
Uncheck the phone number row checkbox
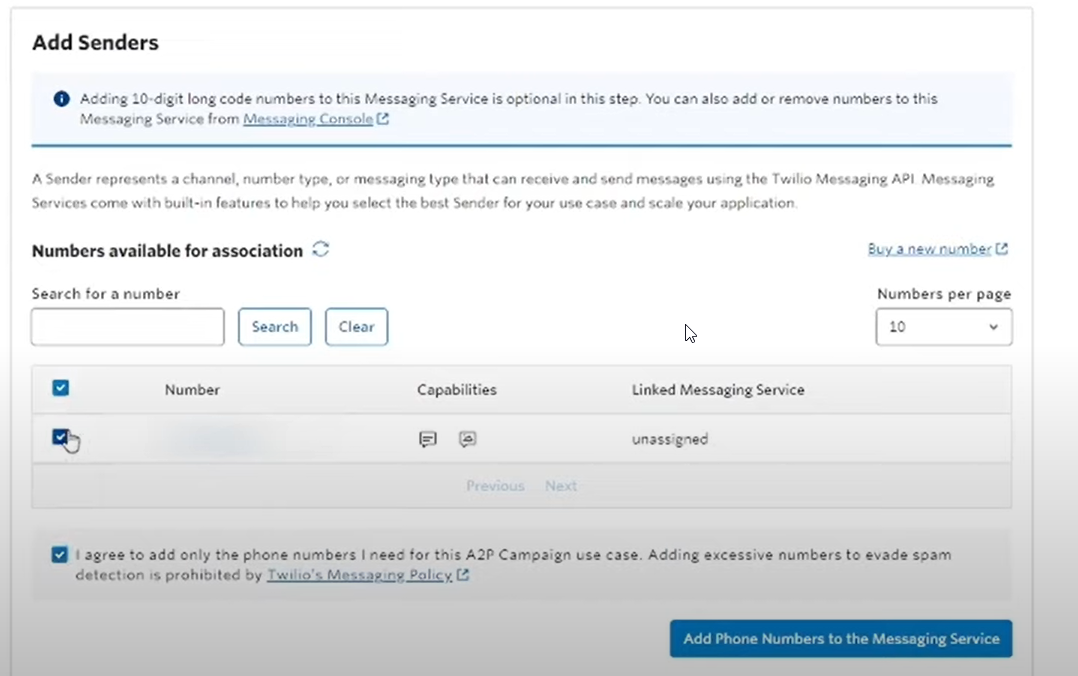pos(60,437)
